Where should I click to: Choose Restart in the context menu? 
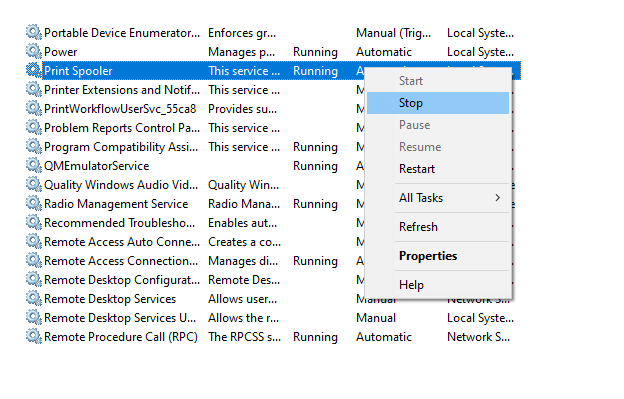[438, 169]
